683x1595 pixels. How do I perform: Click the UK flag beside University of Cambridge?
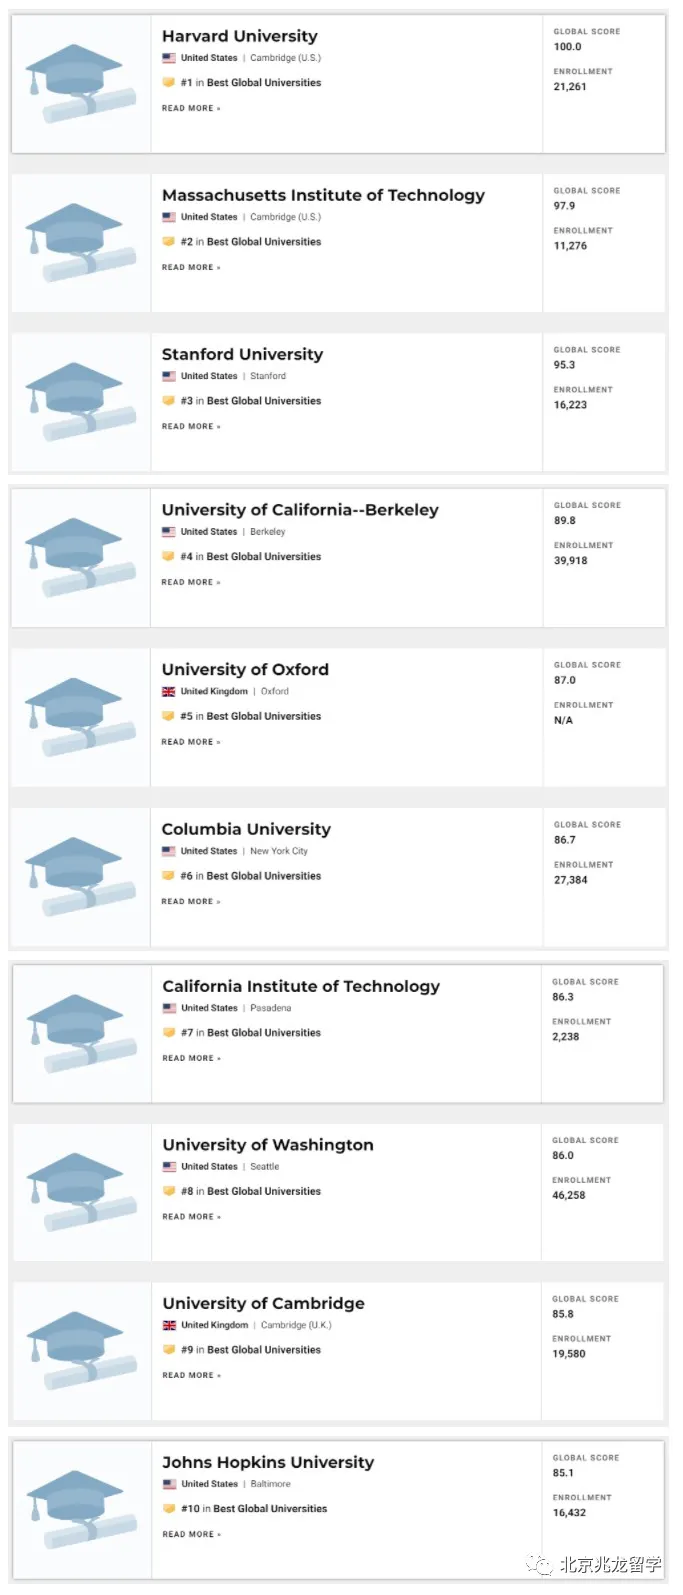[x=167, y=1324]
